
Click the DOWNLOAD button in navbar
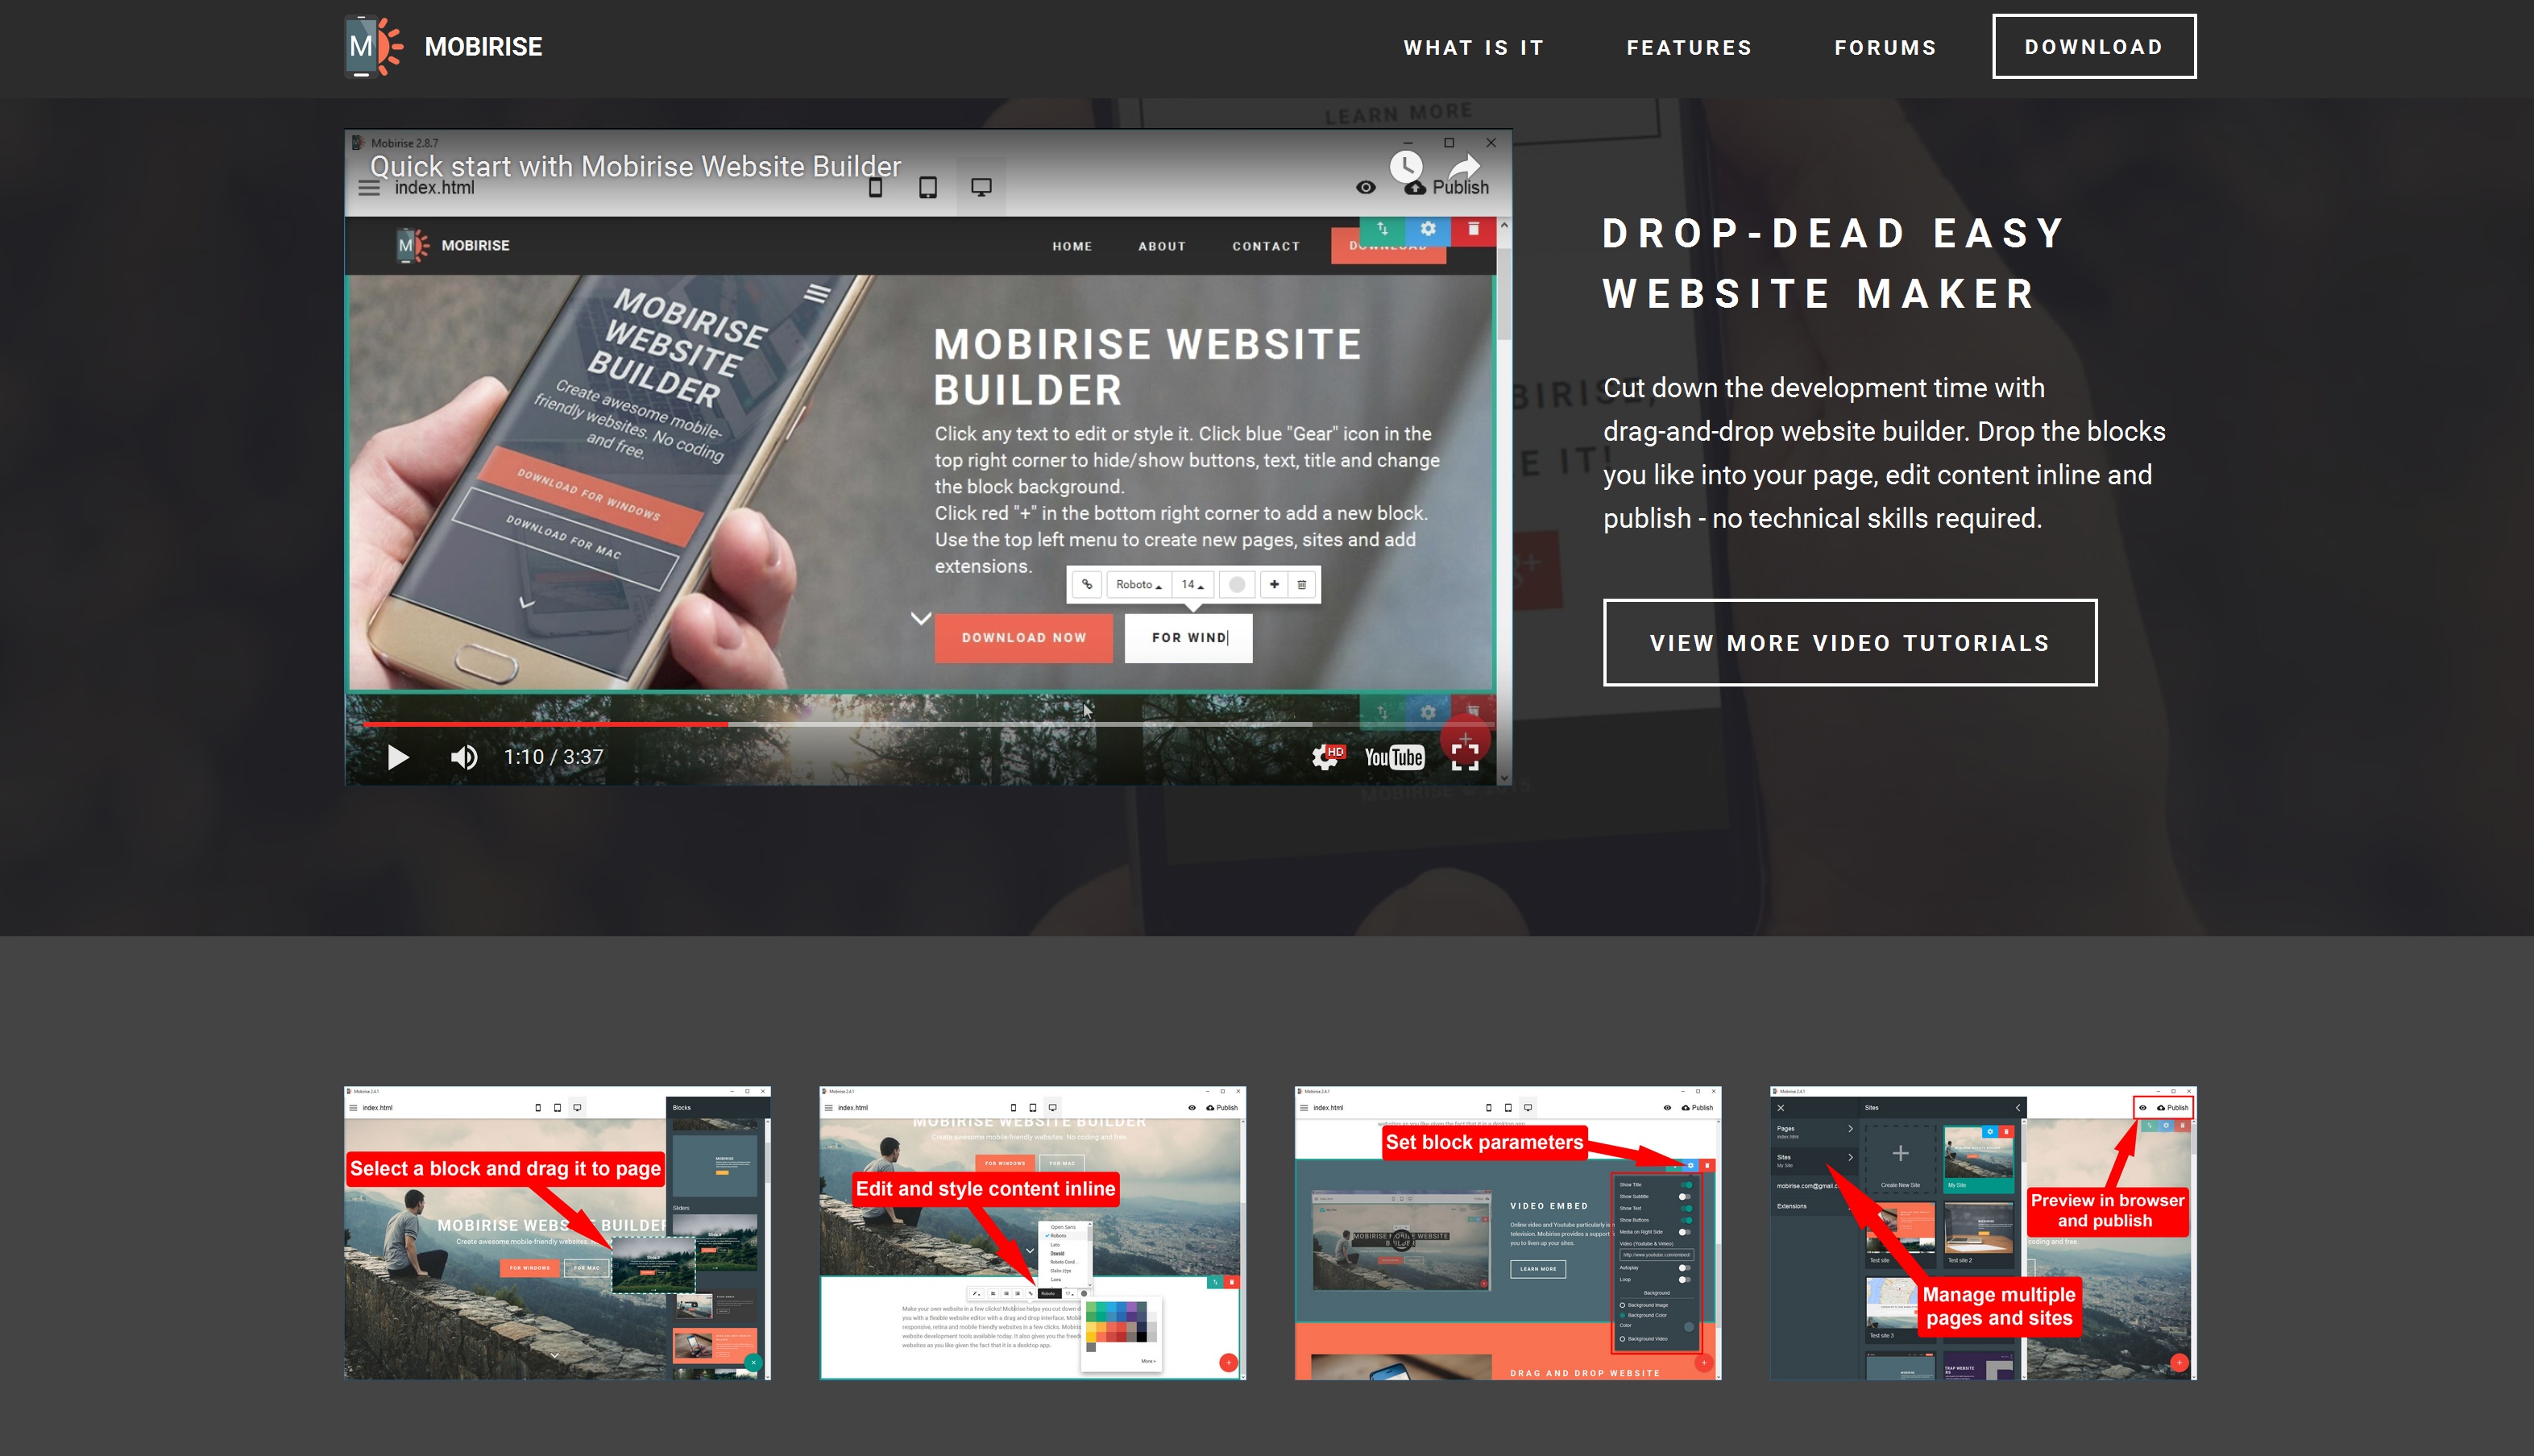coord(2092,45)
